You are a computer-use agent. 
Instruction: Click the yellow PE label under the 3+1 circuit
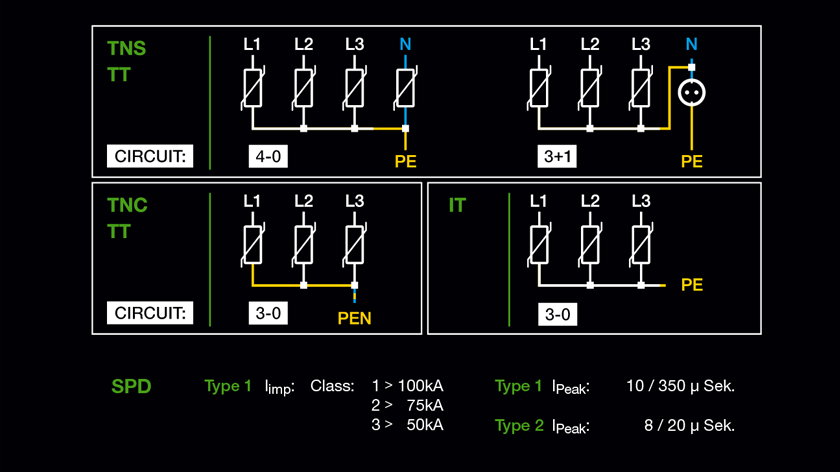(692, 161)
